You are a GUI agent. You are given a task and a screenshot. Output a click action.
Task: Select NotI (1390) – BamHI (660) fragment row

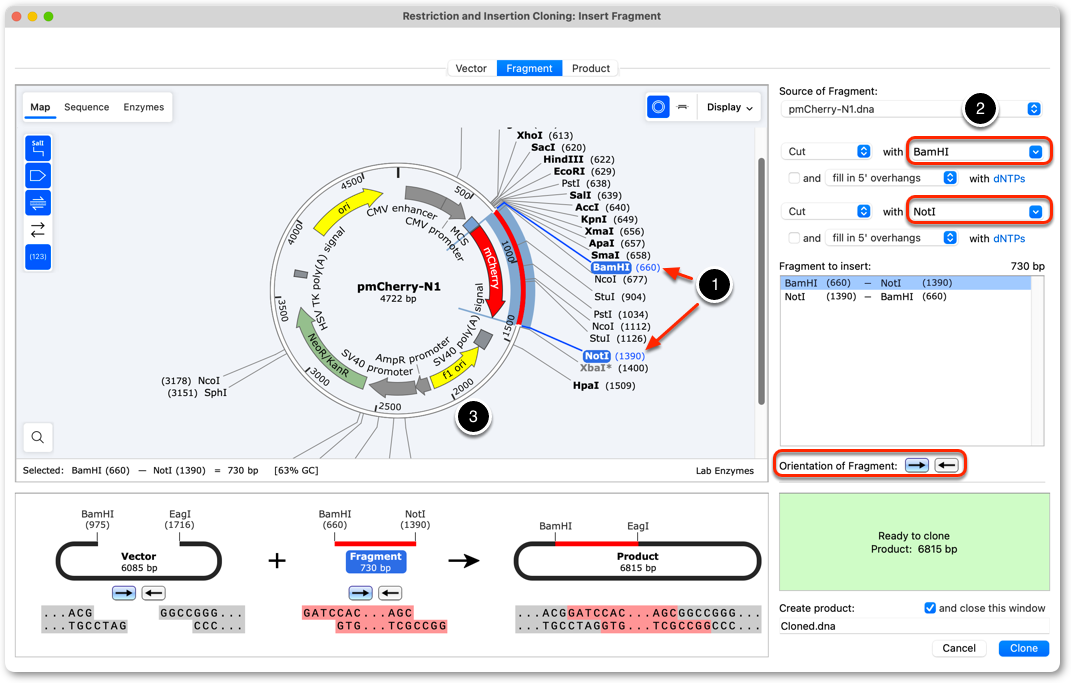pos(906,296)
